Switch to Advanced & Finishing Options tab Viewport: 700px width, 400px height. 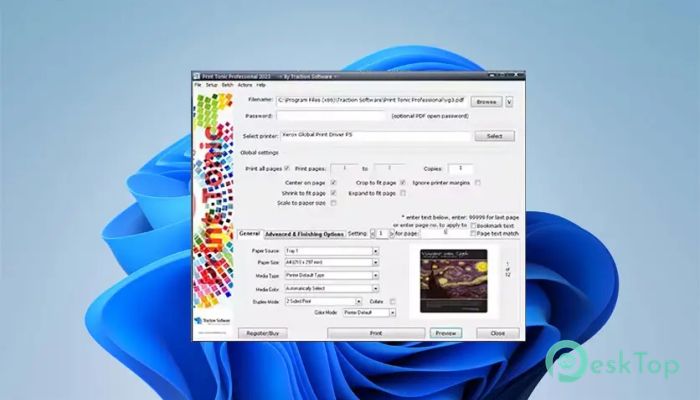304,234
